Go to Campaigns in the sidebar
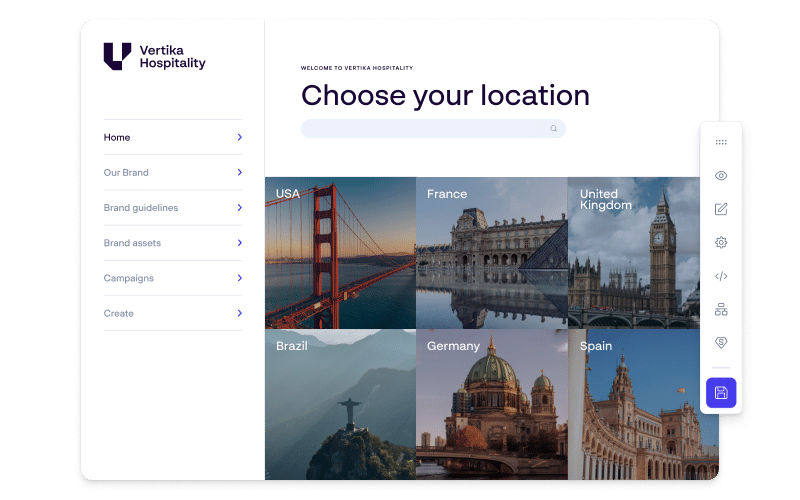The height and width of the screenshot is (500, 800). point(129,278)
